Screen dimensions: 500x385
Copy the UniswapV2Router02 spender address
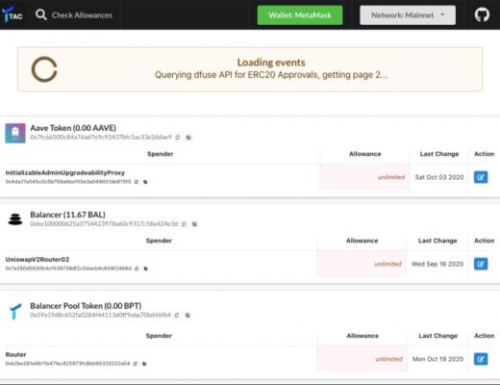pos(136,269)
